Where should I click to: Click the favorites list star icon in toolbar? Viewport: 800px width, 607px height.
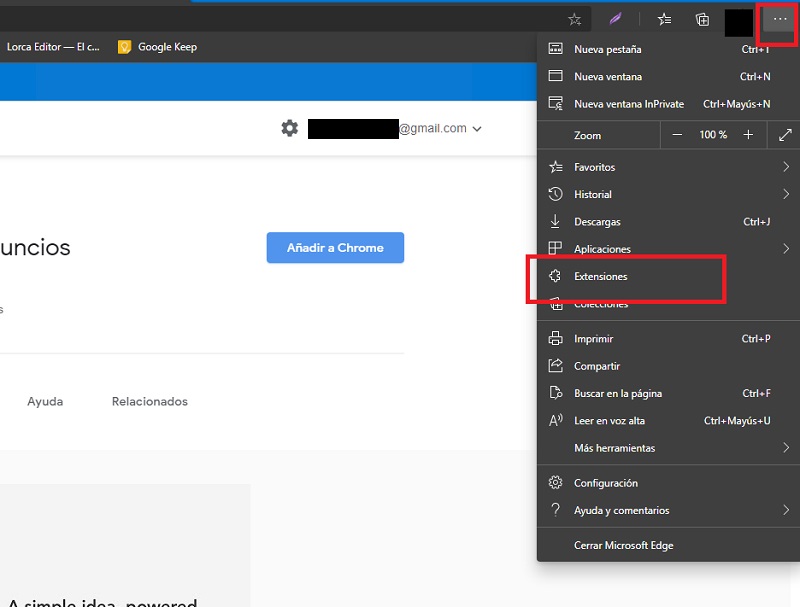pos(664,19)
